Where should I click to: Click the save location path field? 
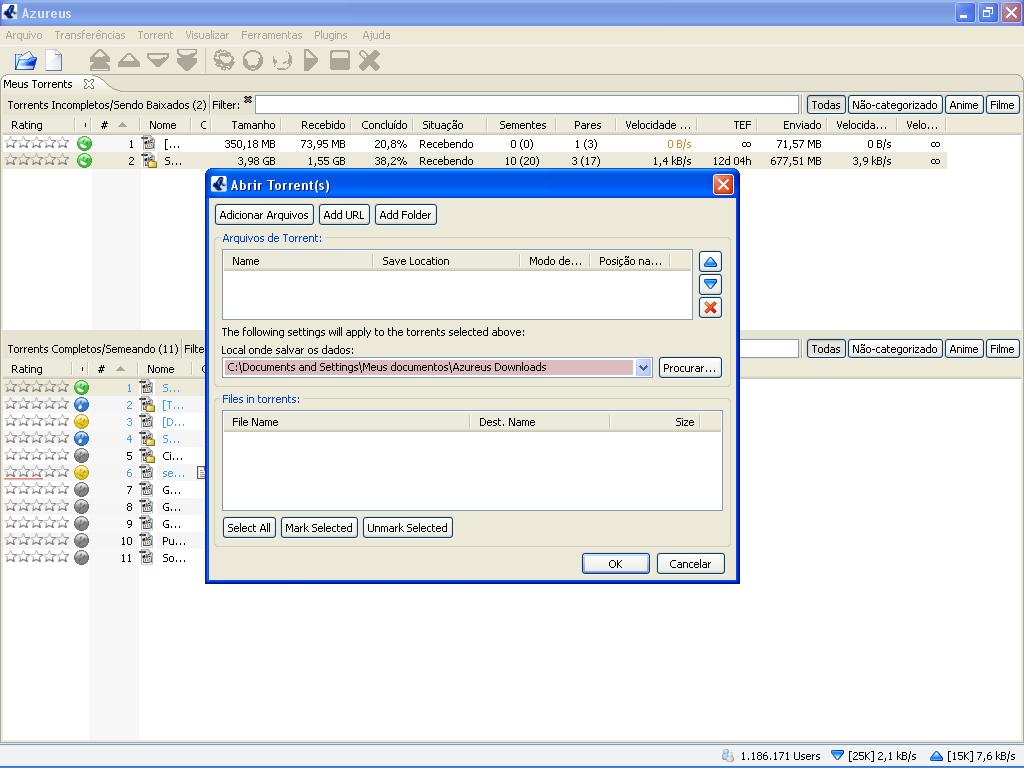[x=428, y=368]
